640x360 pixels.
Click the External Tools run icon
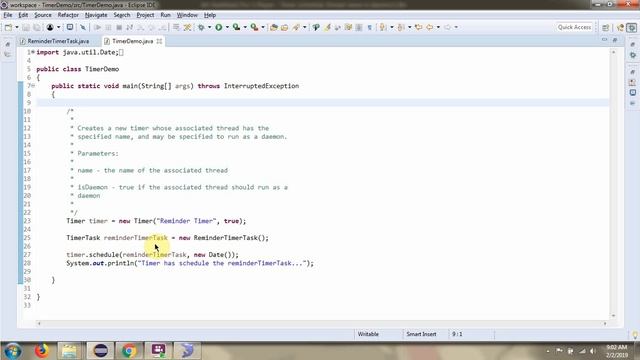click(254, 27)
